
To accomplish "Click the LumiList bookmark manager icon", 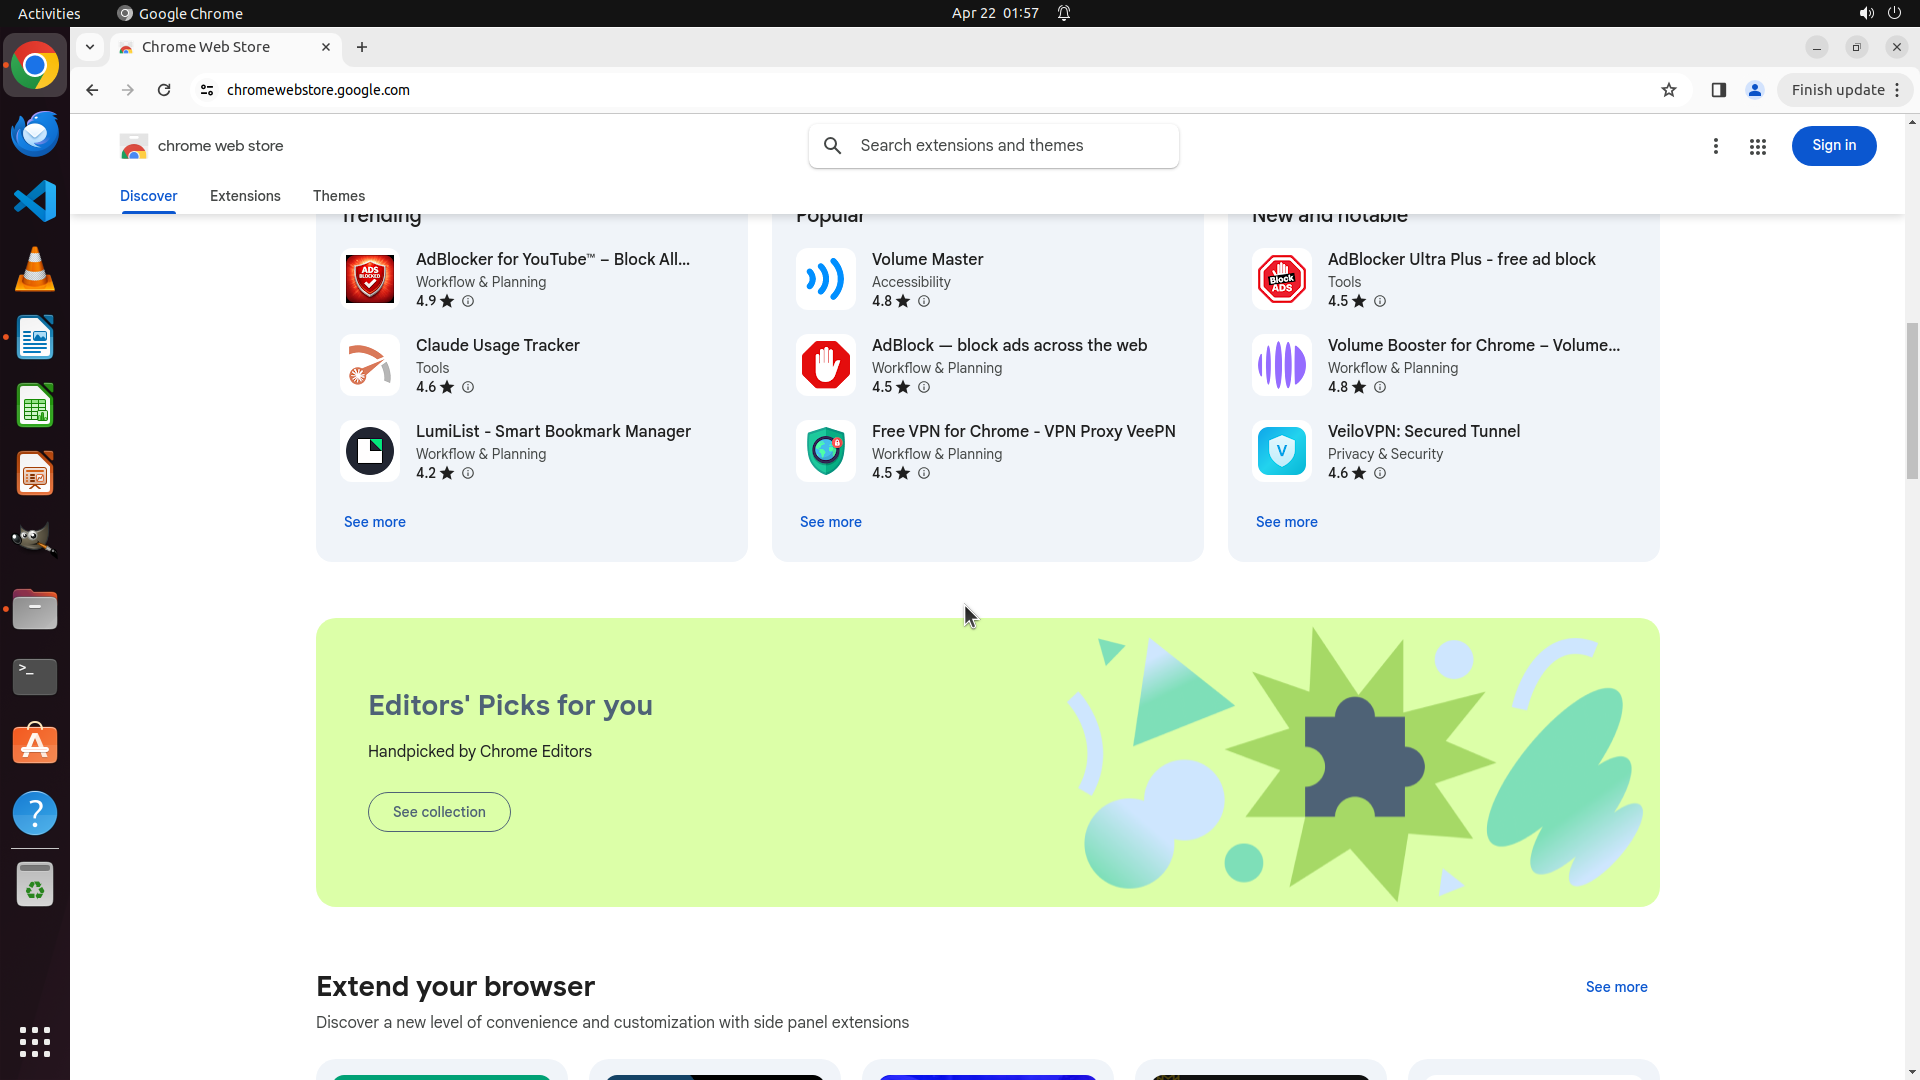I will (369, 451).
